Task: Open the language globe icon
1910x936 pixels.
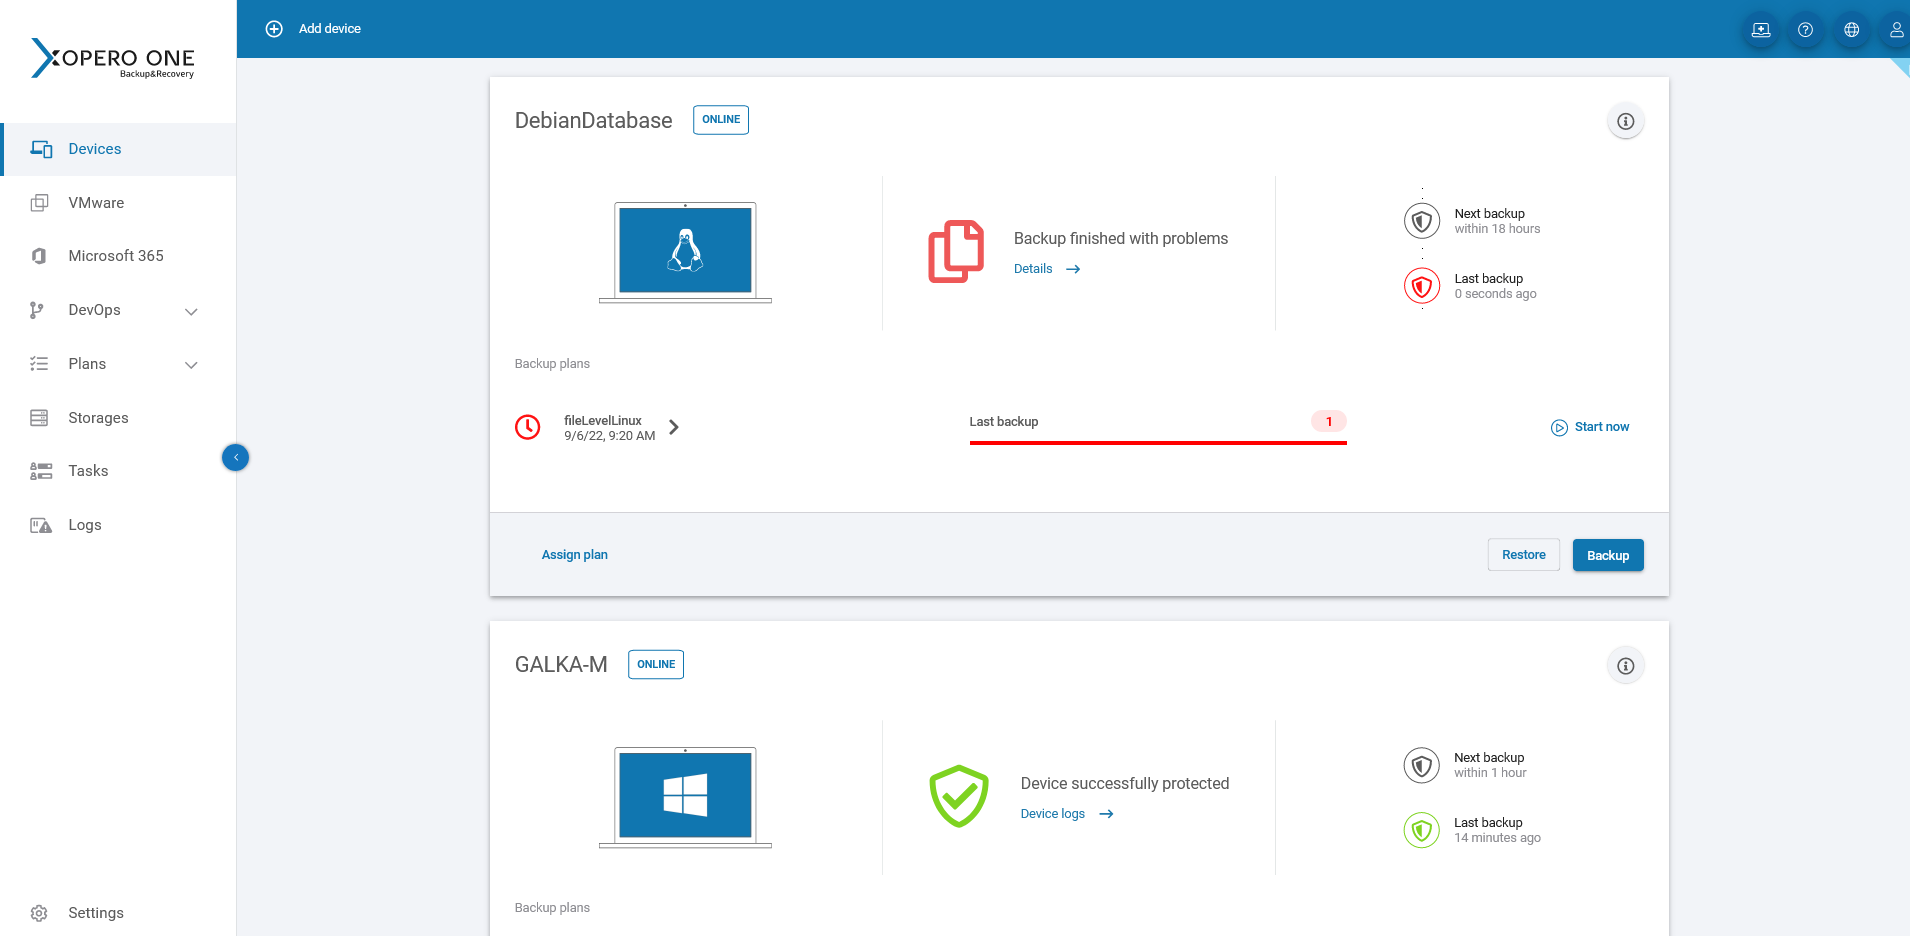Action: point(1851,30)
